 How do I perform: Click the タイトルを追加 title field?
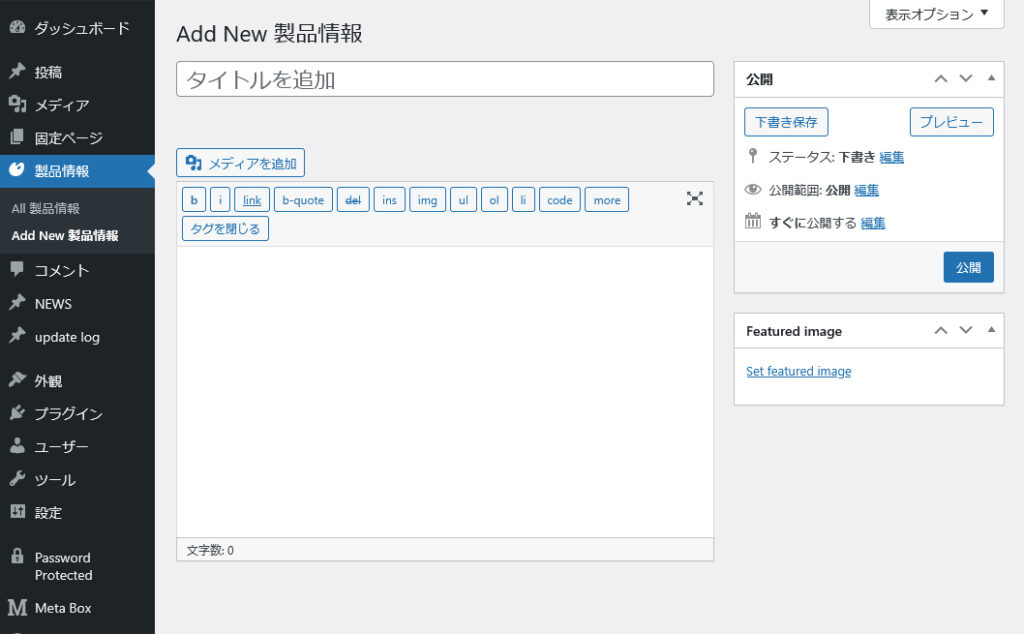[x=444, y=79]
